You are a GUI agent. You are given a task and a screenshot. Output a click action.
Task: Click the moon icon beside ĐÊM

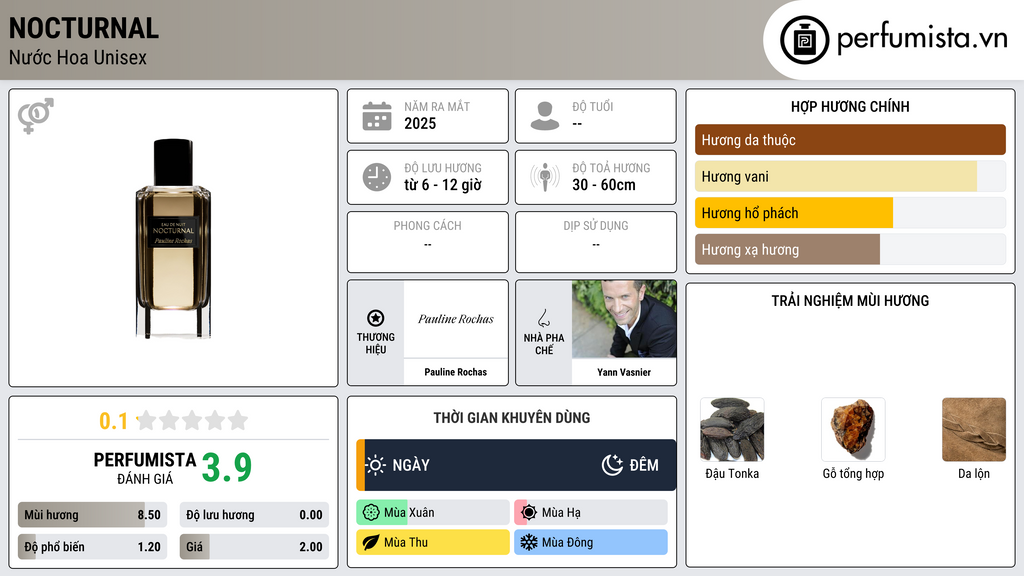(x=613, y=465)
